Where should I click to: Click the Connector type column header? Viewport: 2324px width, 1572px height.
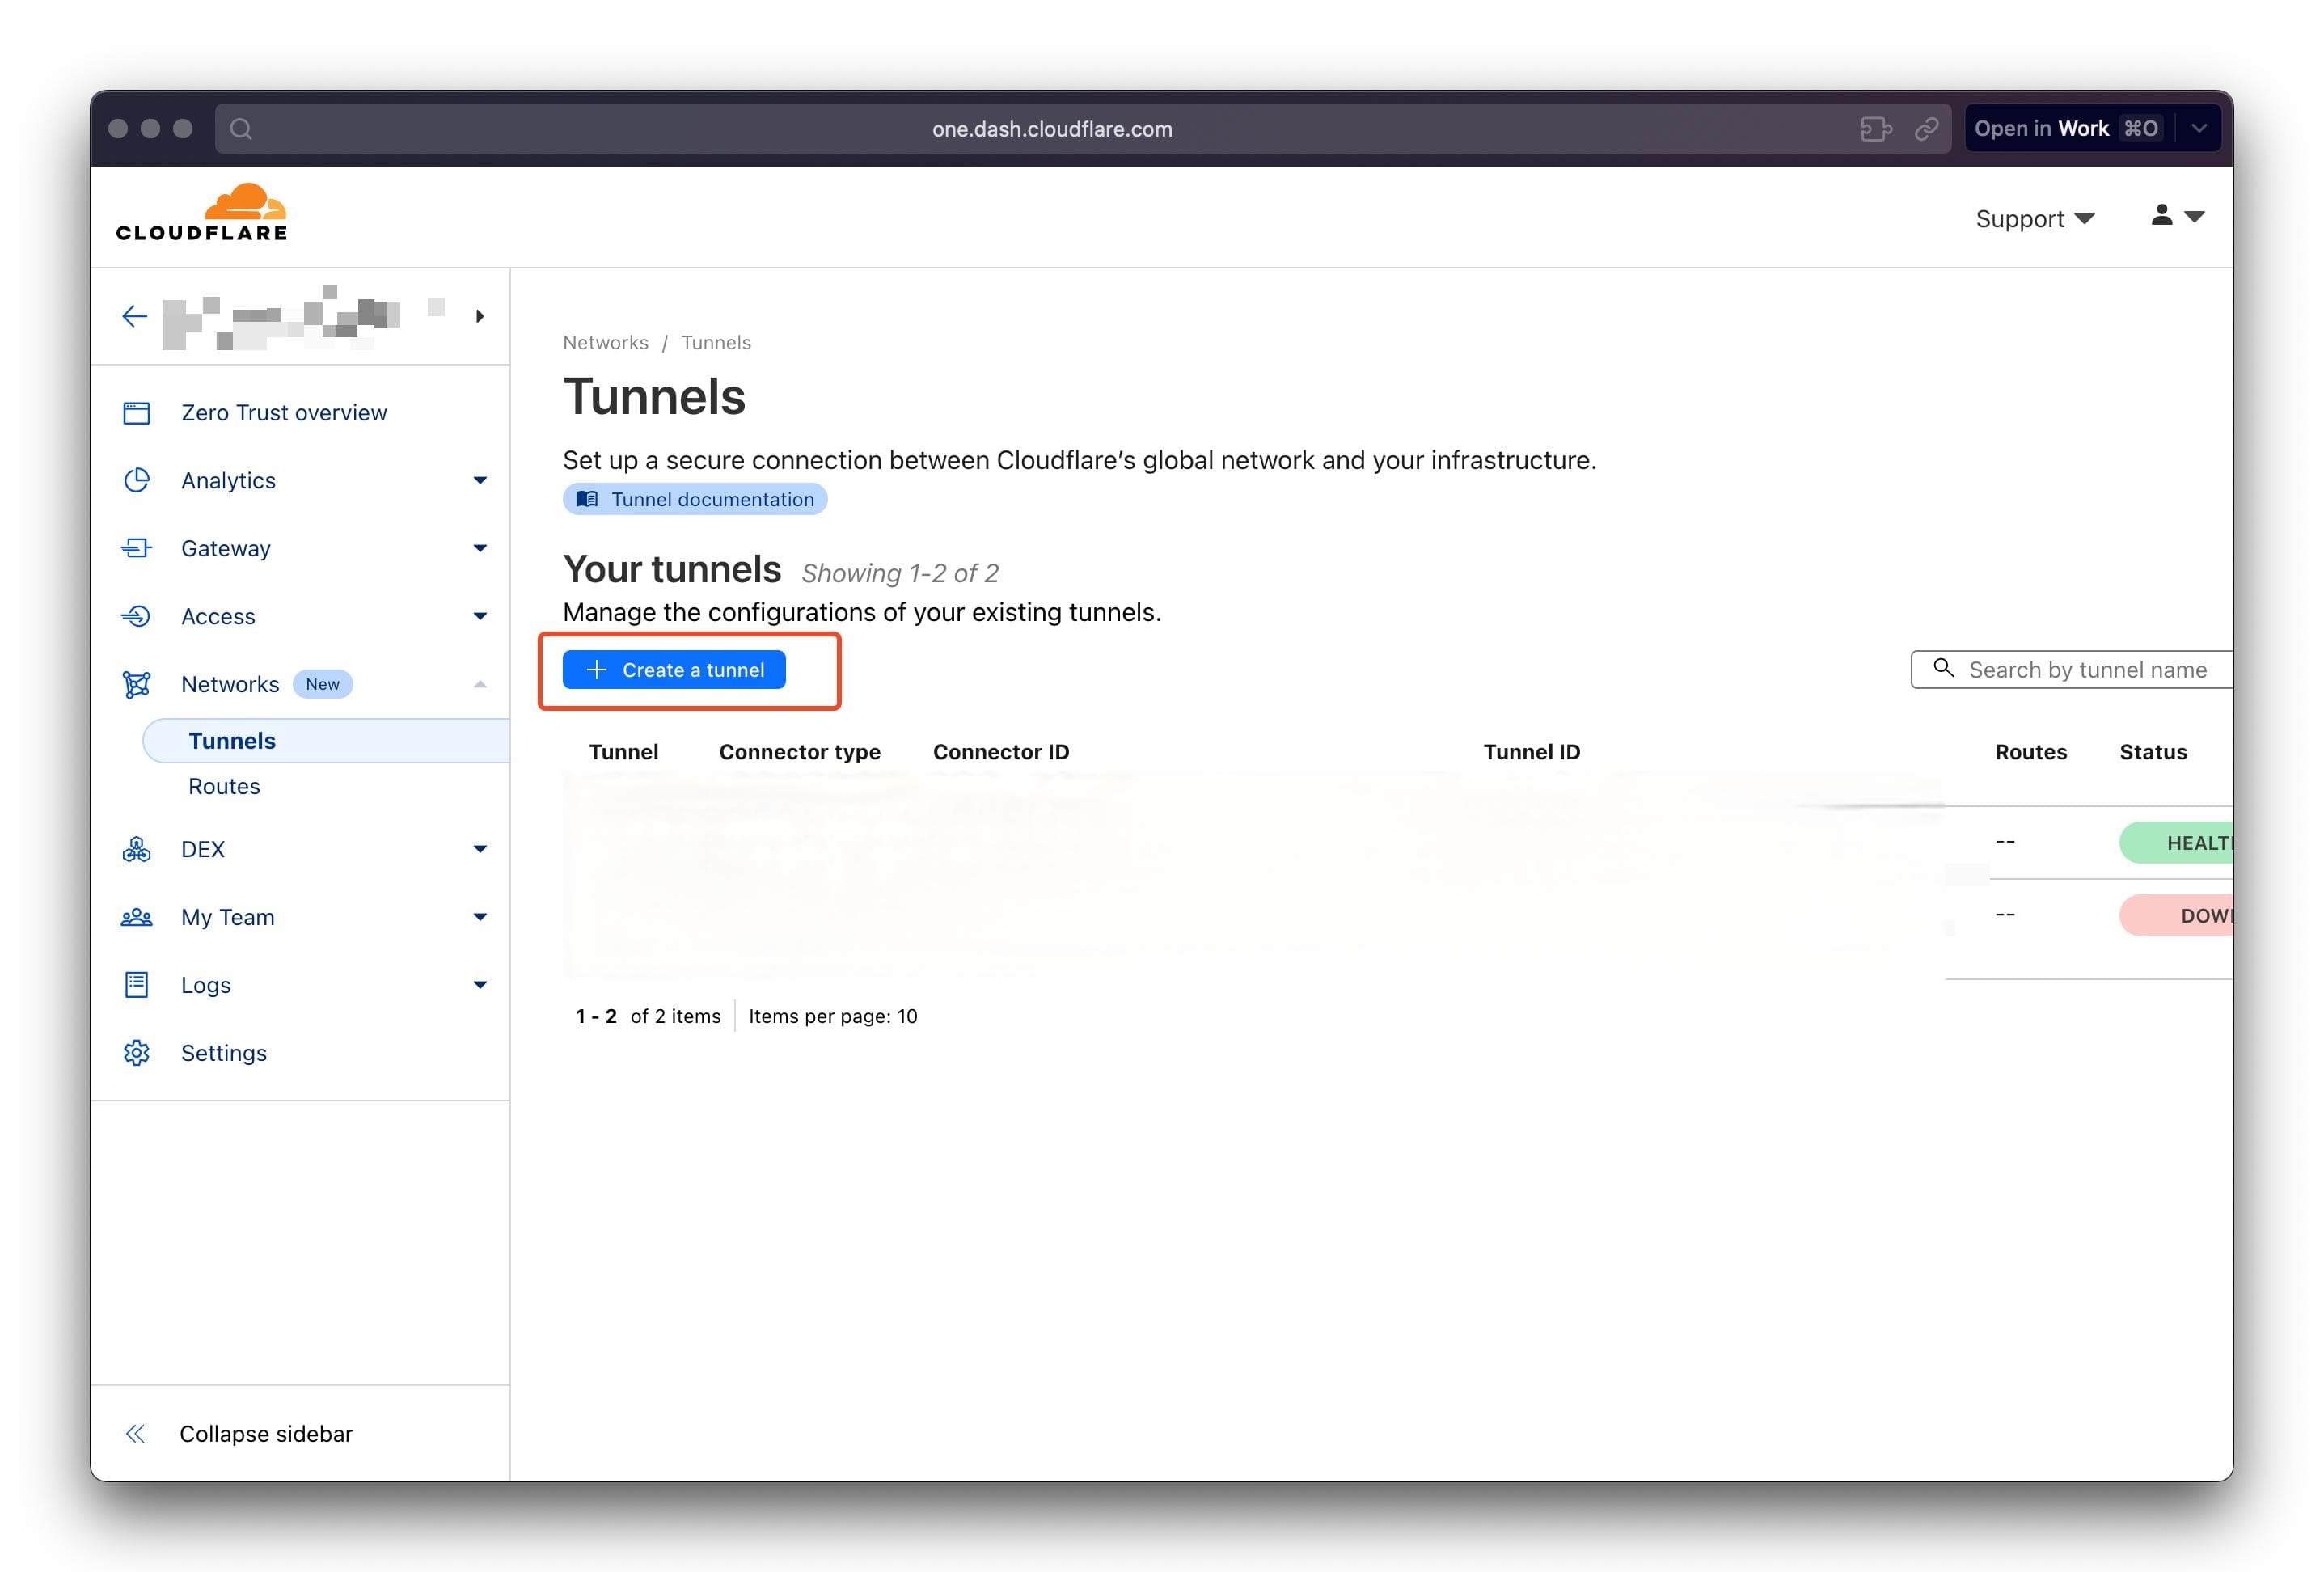[x=800, y=753]
